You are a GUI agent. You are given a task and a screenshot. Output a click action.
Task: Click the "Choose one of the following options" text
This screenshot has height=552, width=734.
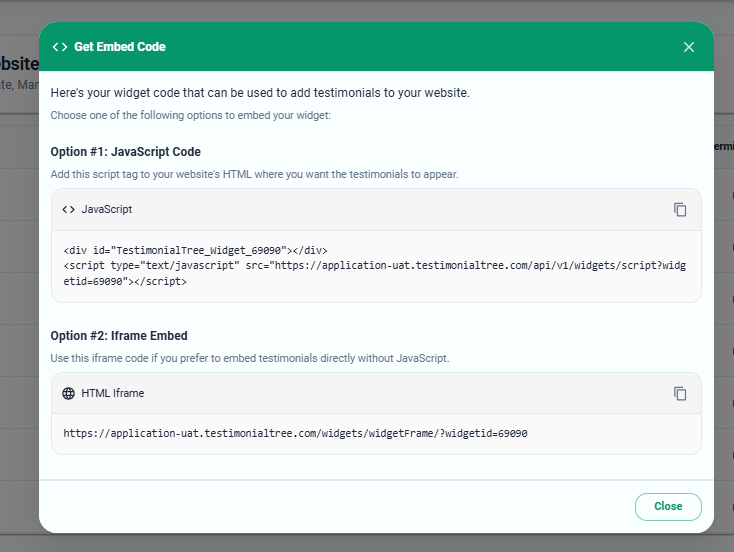[x=191, y=116]
